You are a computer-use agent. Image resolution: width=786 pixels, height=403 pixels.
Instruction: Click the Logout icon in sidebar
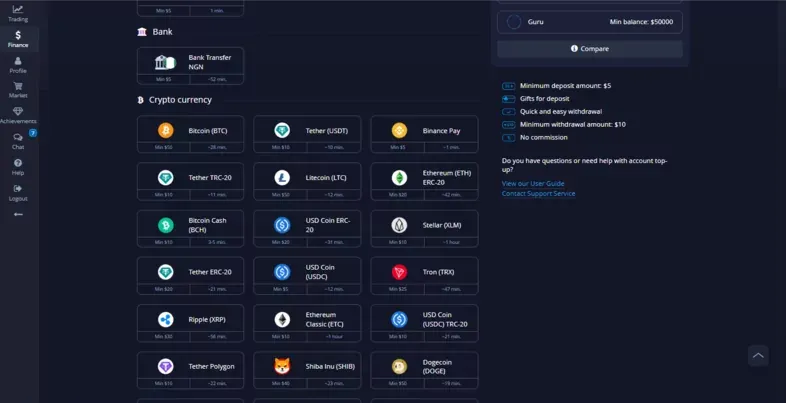[18, 188]
